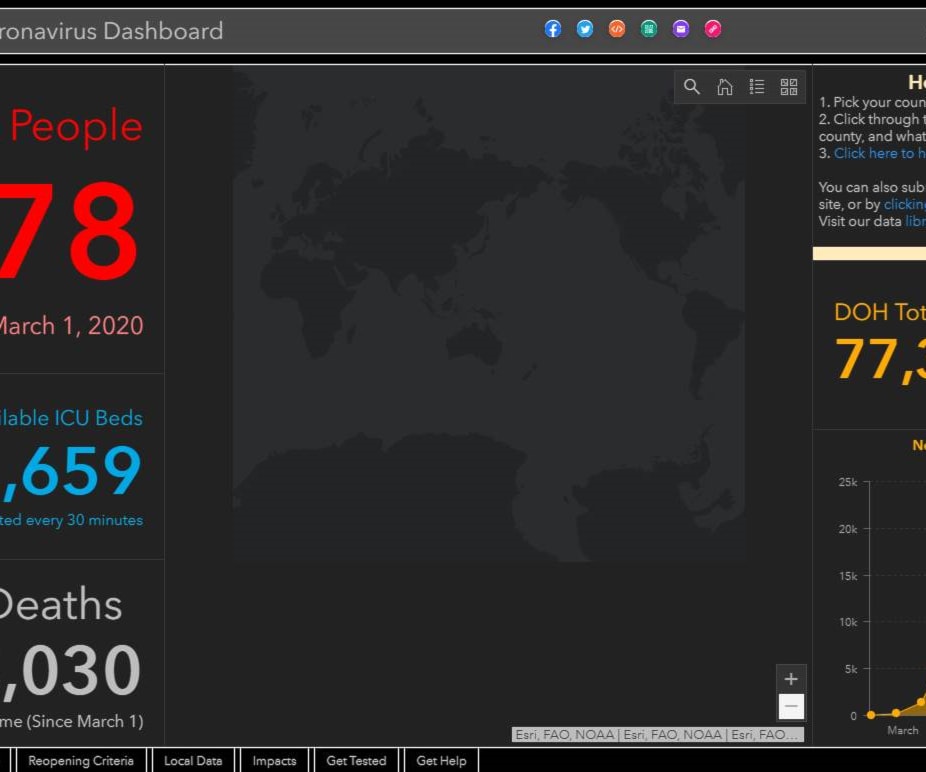Click the 'me (Since March 1)' caption
The image size is (926, 772).
pyautogui.click(x=71, y=721)
